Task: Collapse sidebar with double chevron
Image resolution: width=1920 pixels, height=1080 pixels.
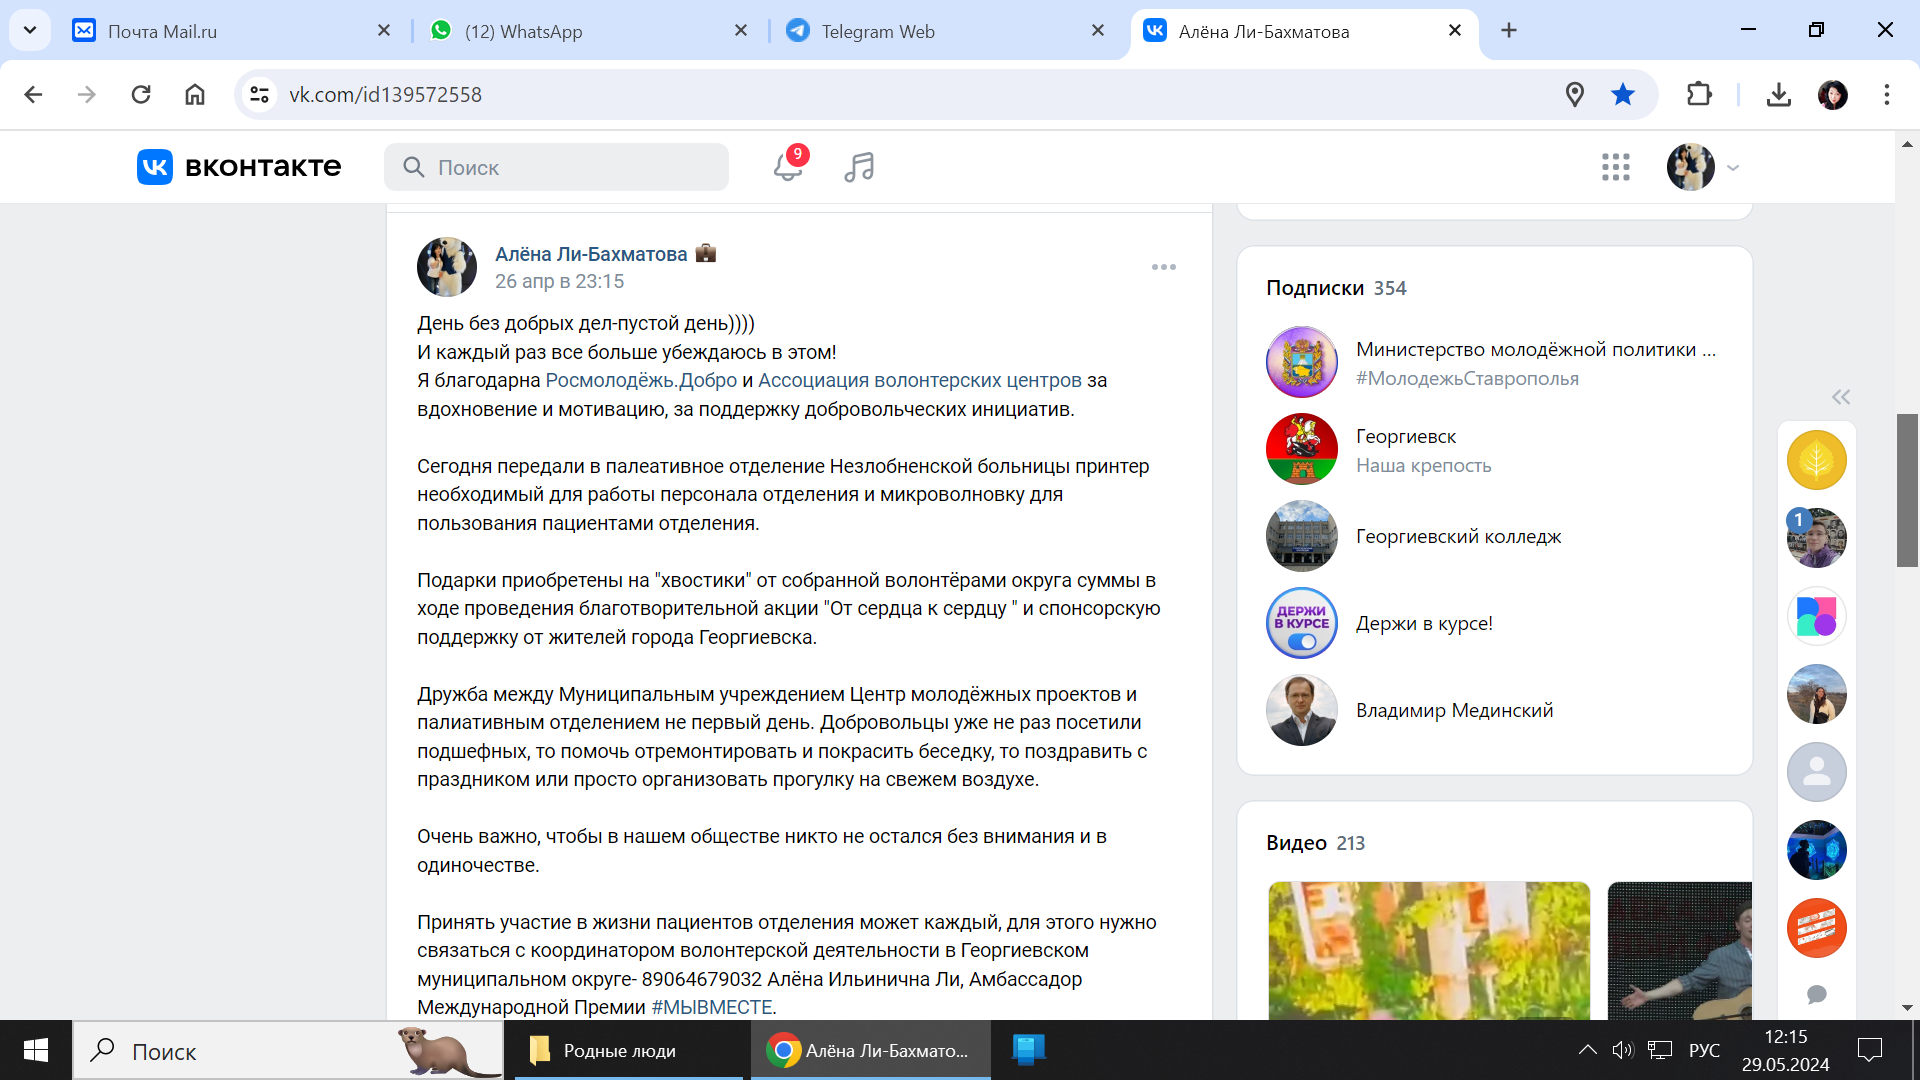Action: click(x=1840, y=397)
